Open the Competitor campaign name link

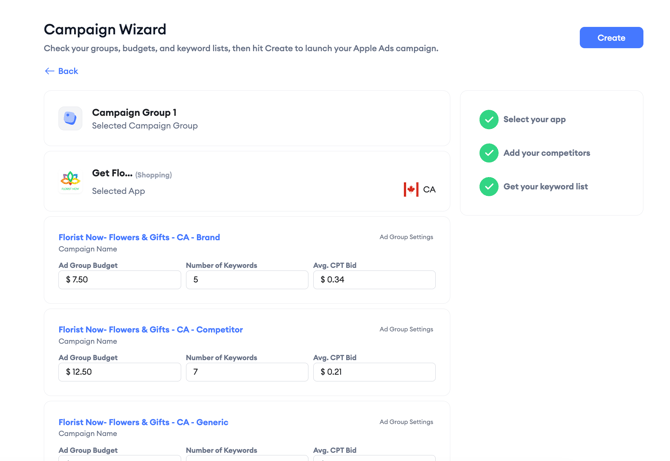tap(150, 329)
